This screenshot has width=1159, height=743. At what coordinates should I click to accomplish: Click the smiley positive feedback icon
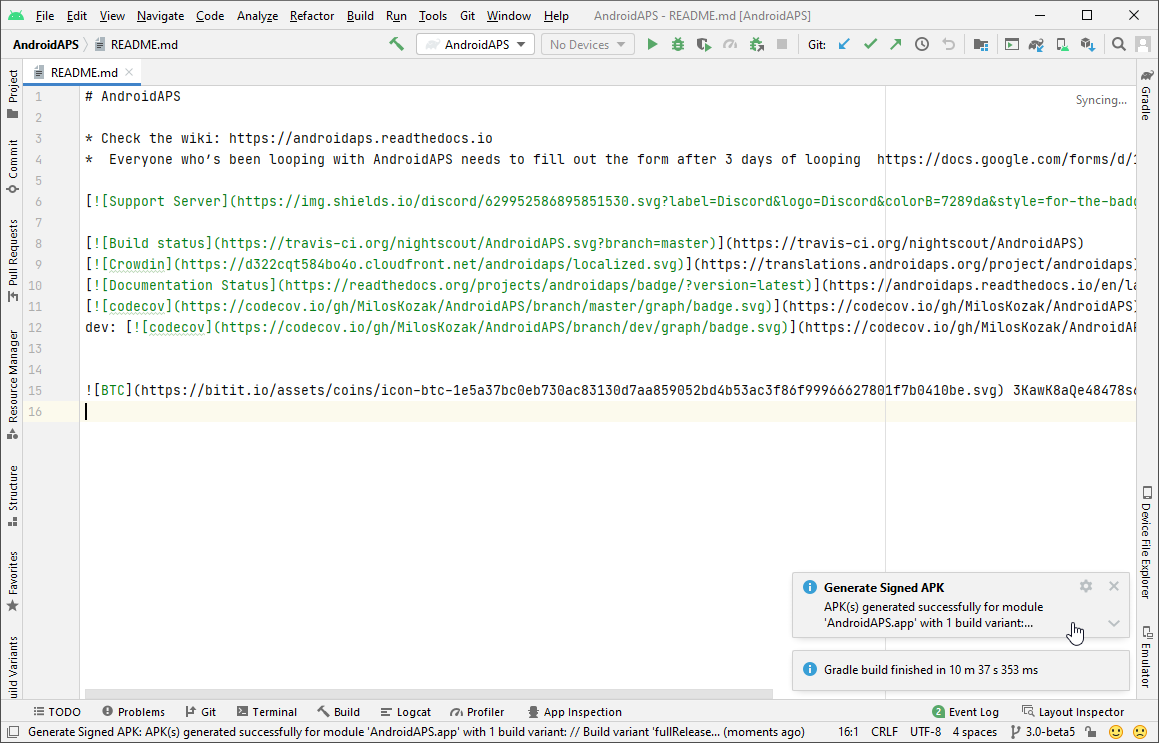pyautogui.click(x=1116, y=732)
